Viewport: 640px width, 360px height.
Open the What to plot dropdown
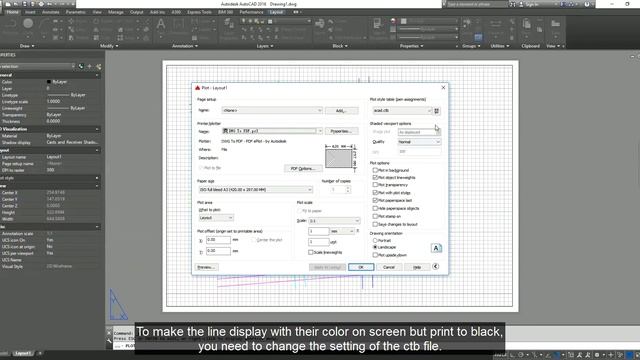(216, 218)
